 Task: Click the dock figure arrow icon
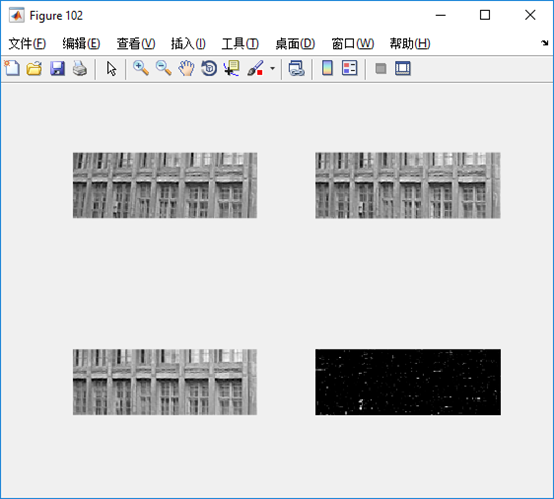(544, 43)
